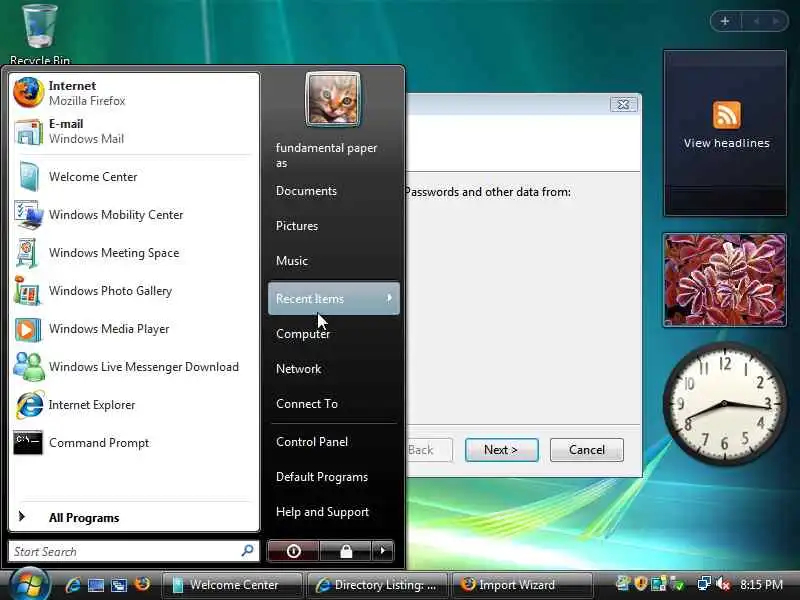Click the sidebar add gadget plus button
800x600 pixels.
pyautogui.click(x=724, y=21)
